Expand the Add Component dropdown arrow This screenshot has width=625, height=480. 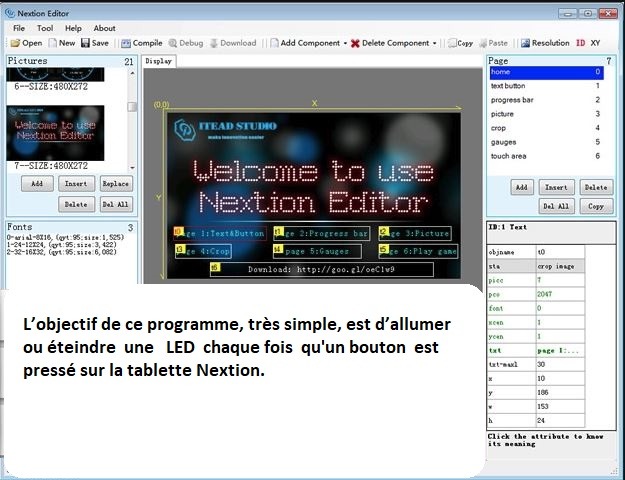(x=345, y=43)
